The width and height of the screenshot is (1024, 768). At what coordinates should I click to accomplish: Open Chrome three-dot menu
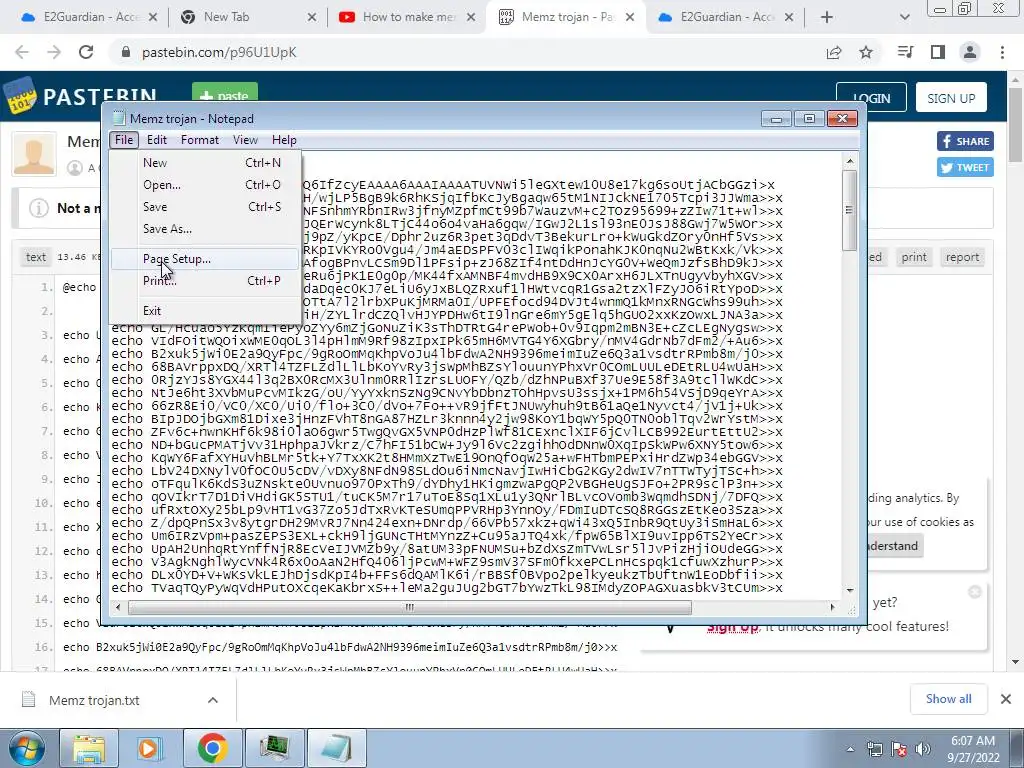click(1002, 52)
